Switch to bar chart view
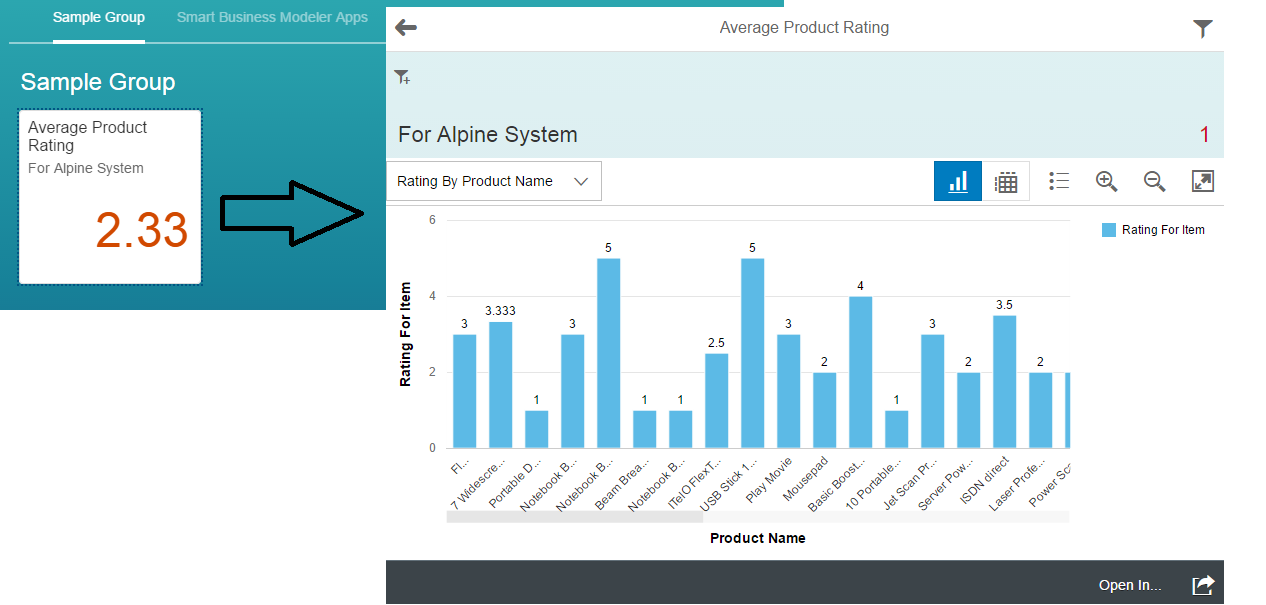 [x=957, y=181]
